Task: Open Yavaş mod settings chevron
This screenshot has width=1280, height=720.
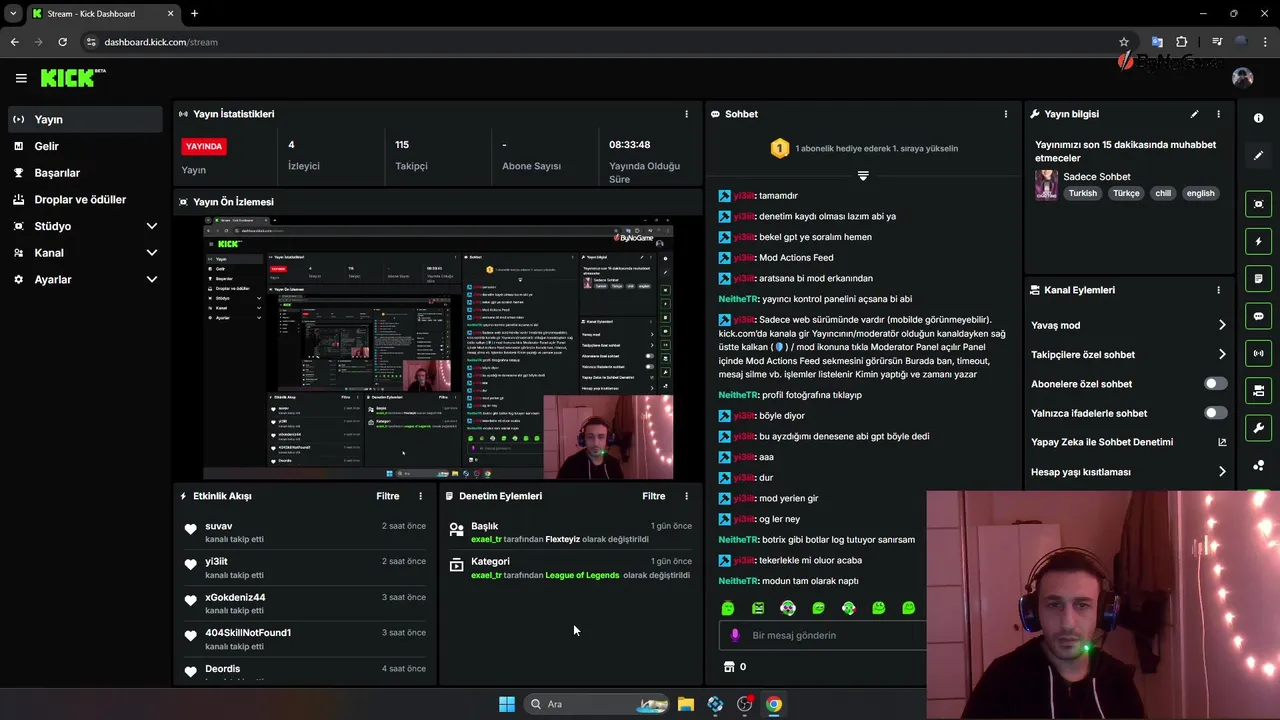Action: (x=1222, y=325)
